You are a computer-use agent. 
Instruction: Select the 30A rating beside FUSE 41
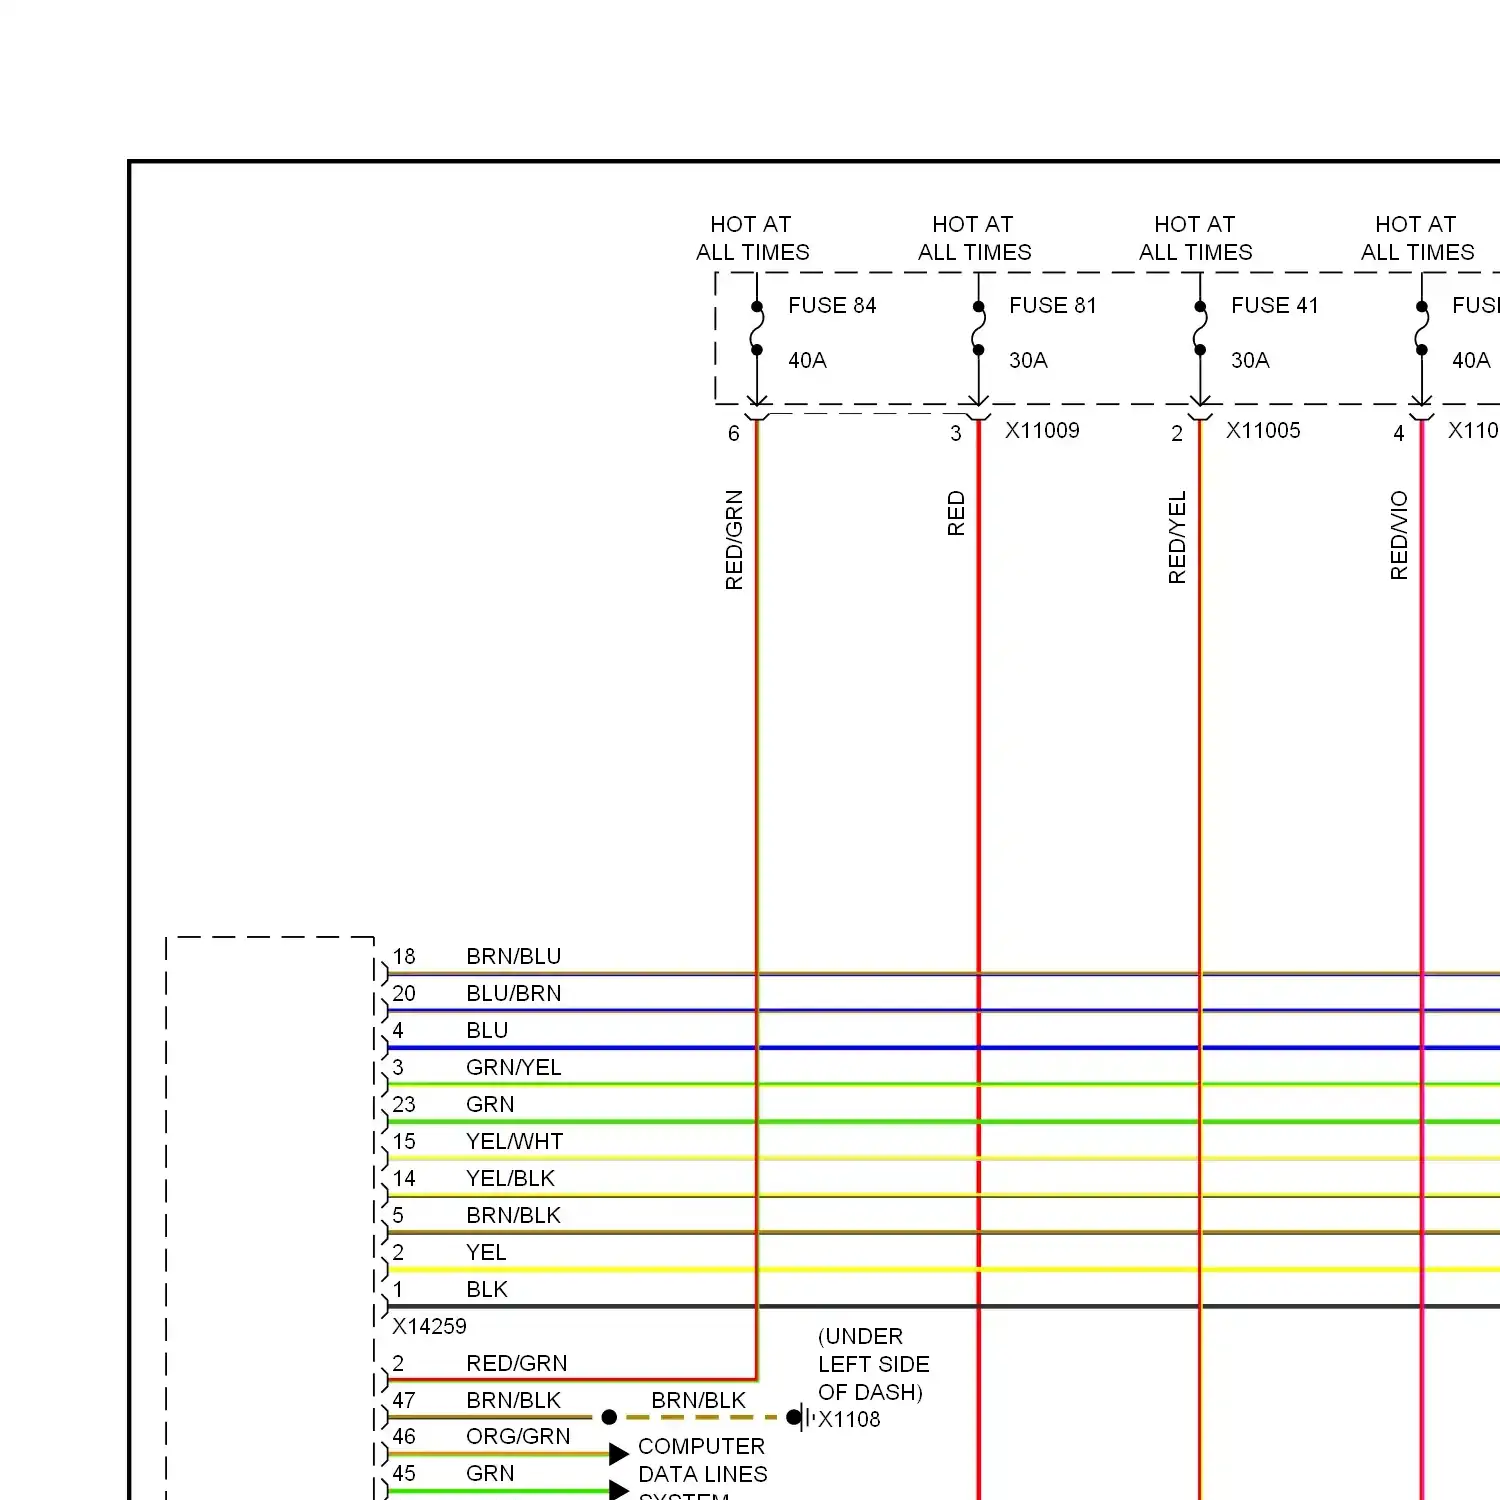pyautogui.click(x=1250, y=360)
